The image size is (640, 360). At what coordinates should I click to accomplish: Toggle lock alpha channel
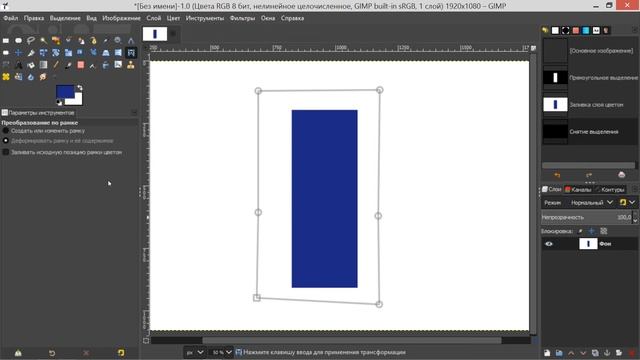tap(604, 231)
